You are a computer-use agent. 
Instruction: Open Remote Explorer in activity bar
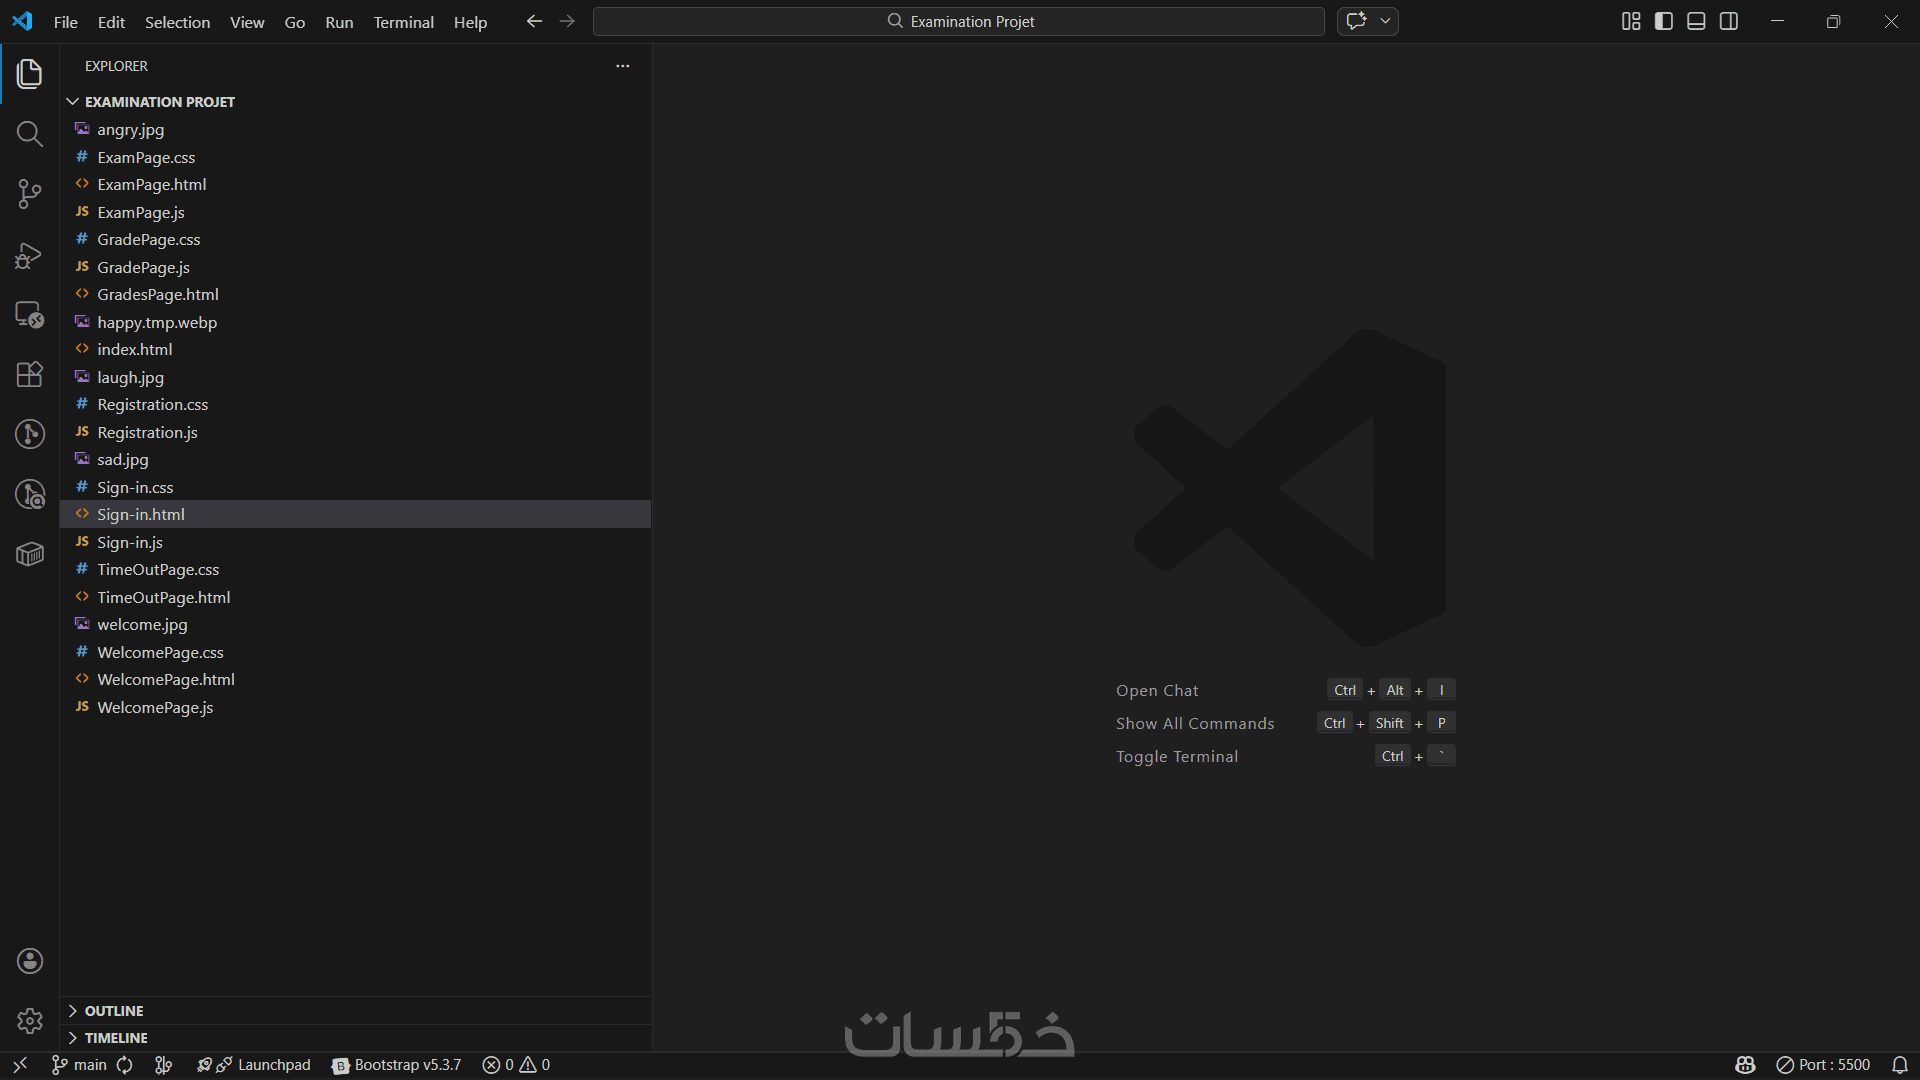pos(30,315)
